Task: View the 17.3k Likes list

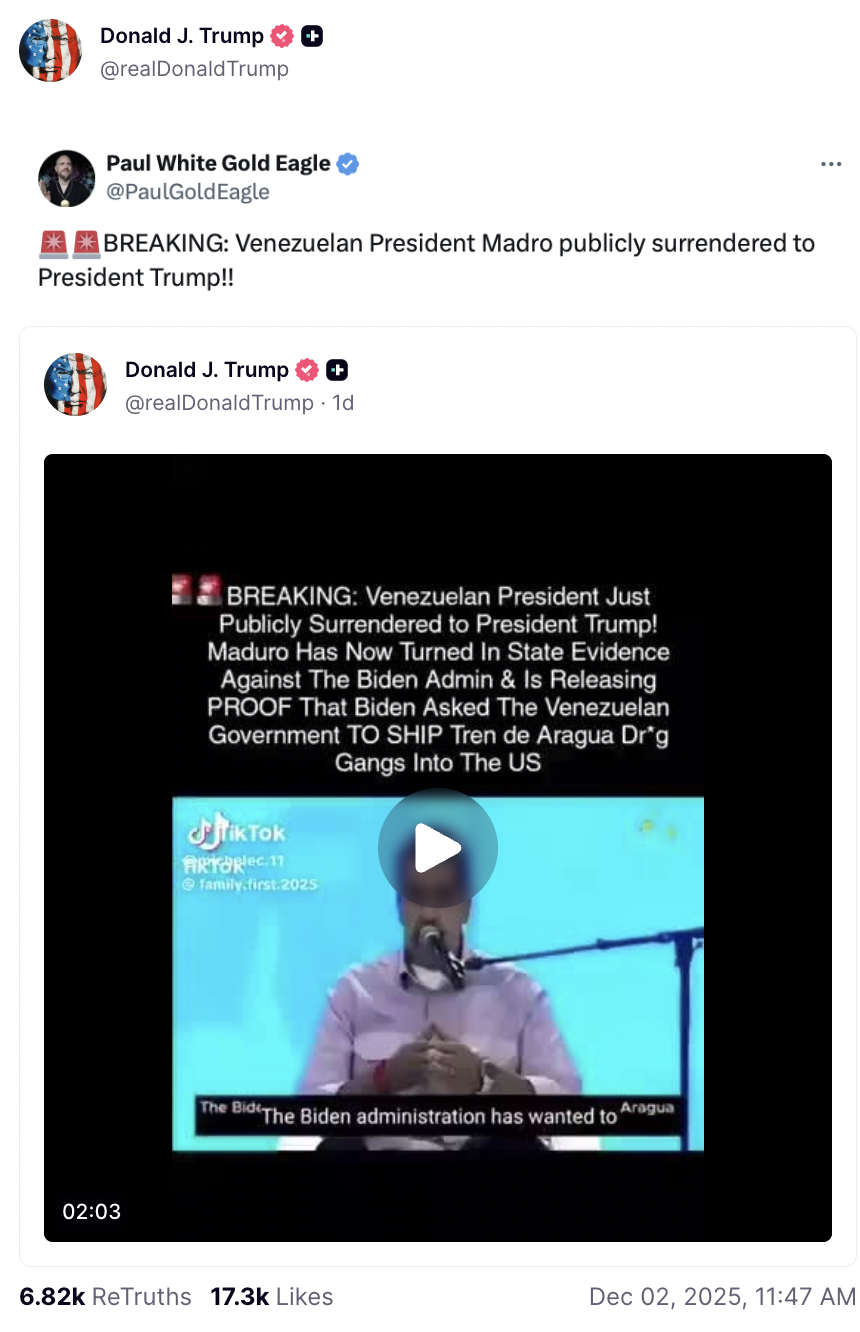Action: pos(271,1297)
